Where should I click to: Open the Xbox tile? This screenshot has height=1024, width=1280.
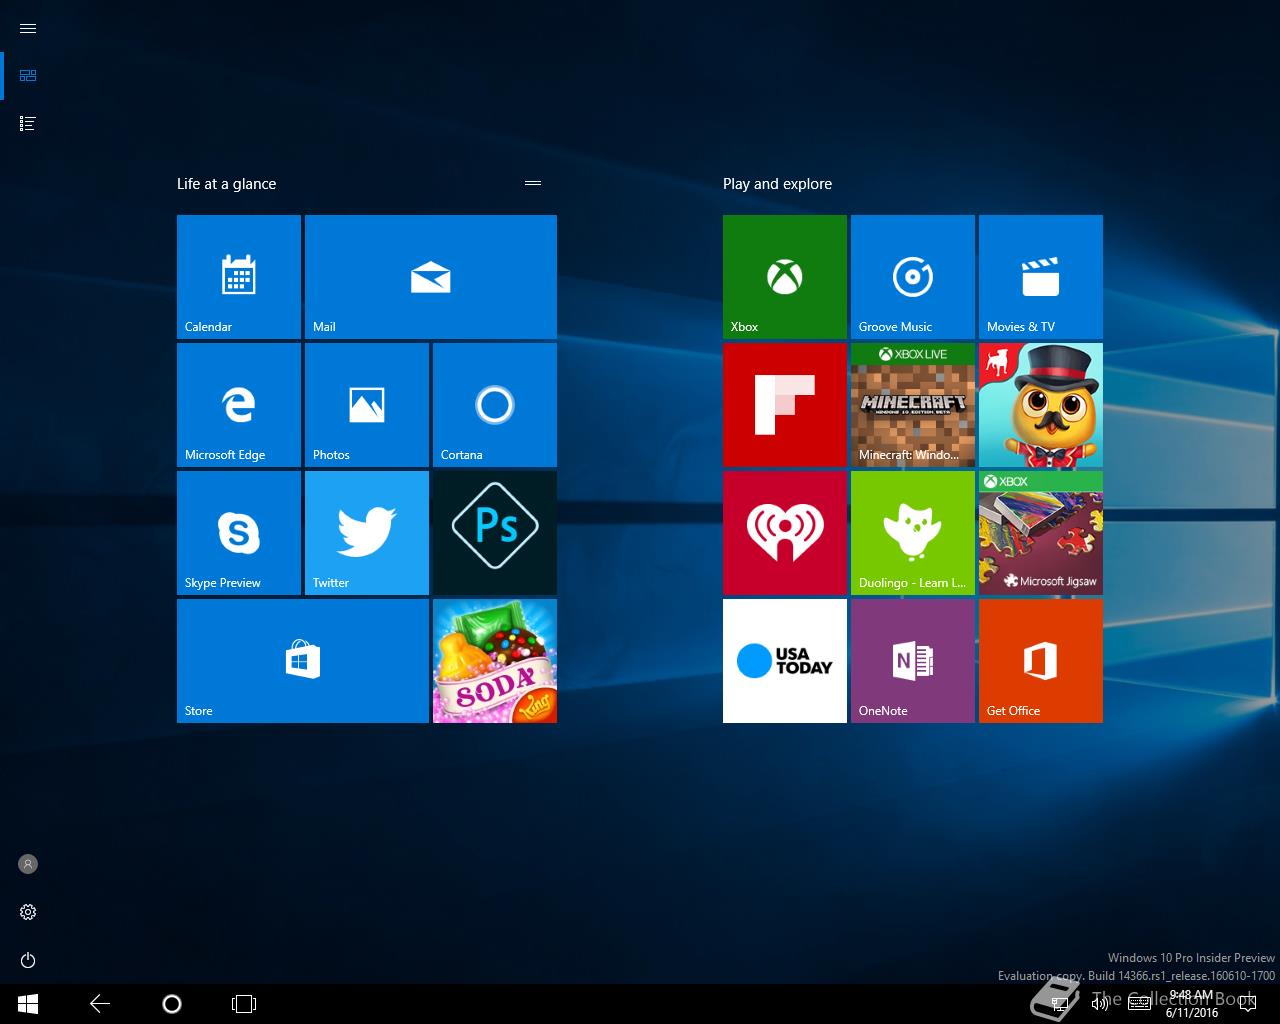(x=785, y=277)
